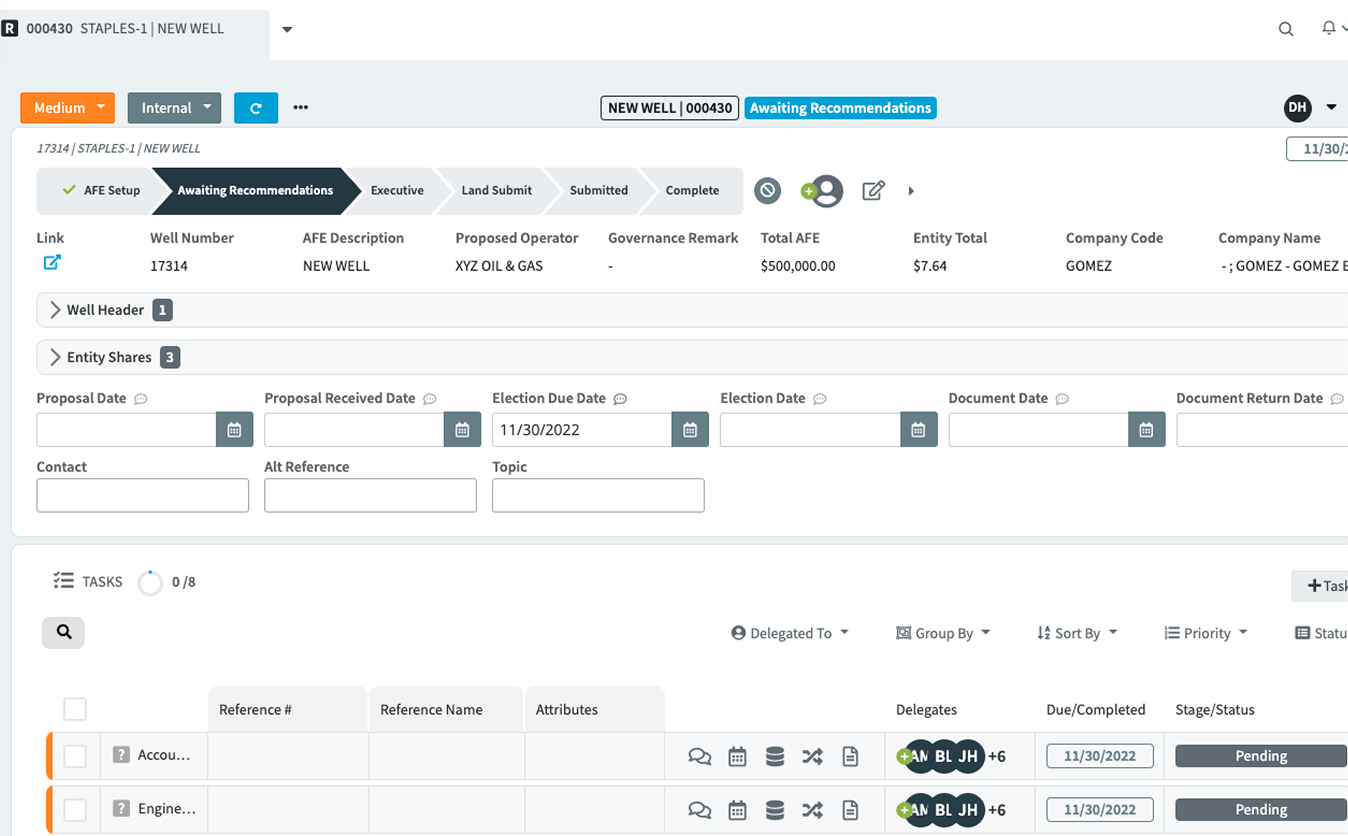This screenshot has height=836, width=1348.
Task: Click the cancel/block circle icon
Action: point(767,190)
